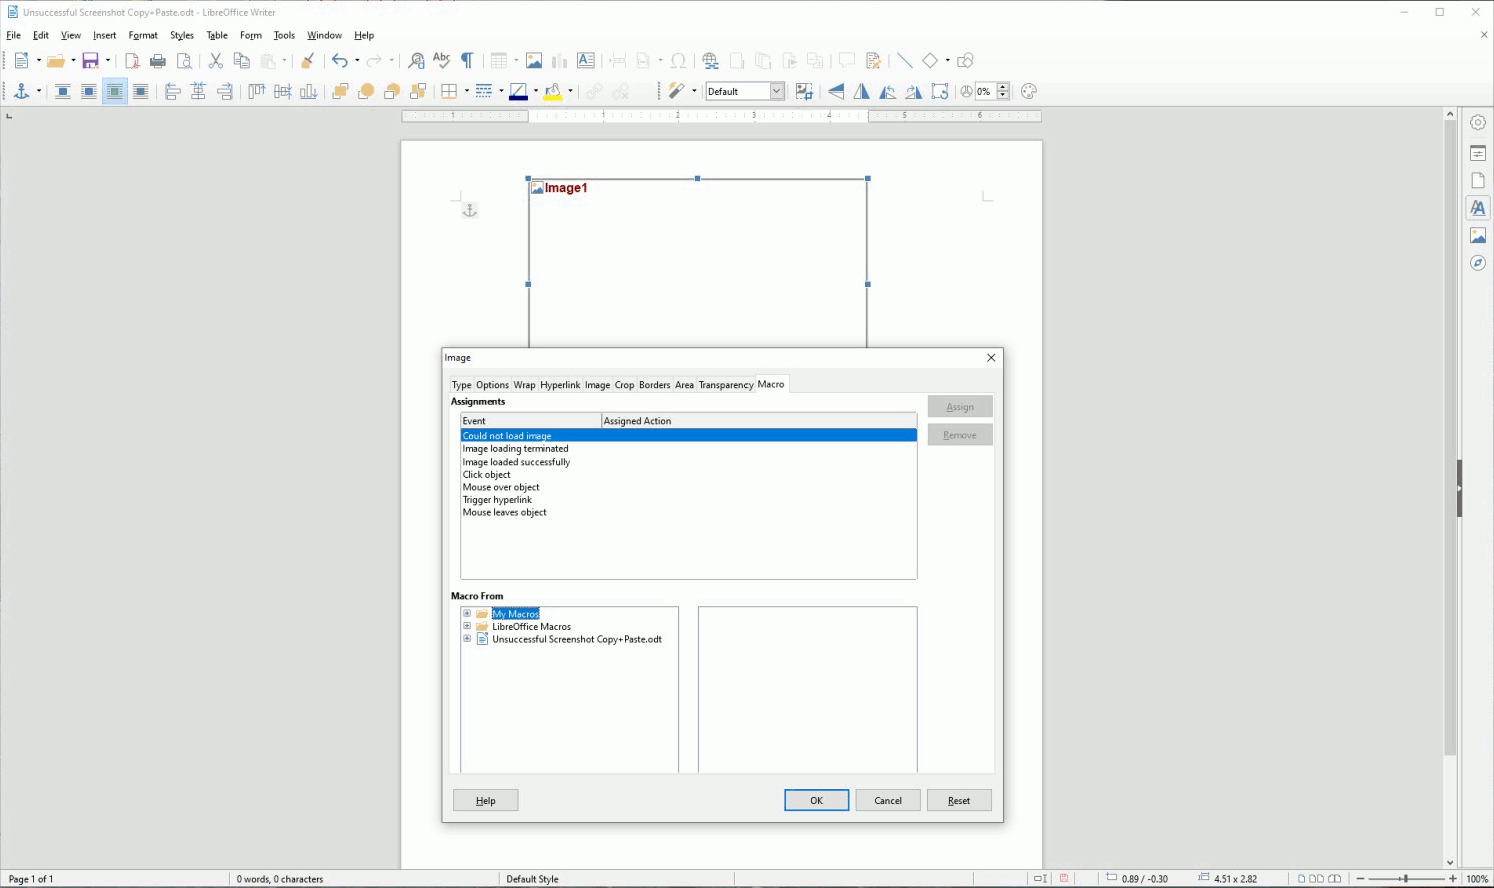Image resolution: width=1494 pixels, height=888 pixels.
Task: Click the Help button in Image dialog
Action: pyautogui.click(x=486, y=801)
